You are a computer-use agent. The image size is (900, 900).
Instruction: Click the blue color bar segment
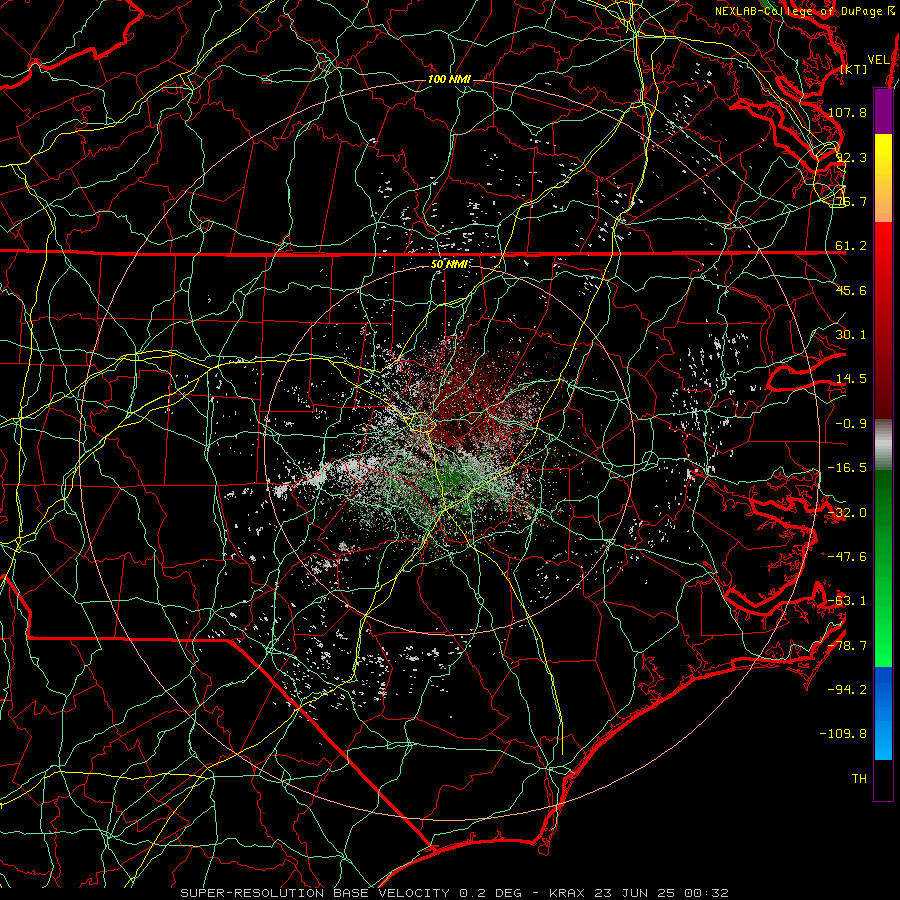pos(883,713)
